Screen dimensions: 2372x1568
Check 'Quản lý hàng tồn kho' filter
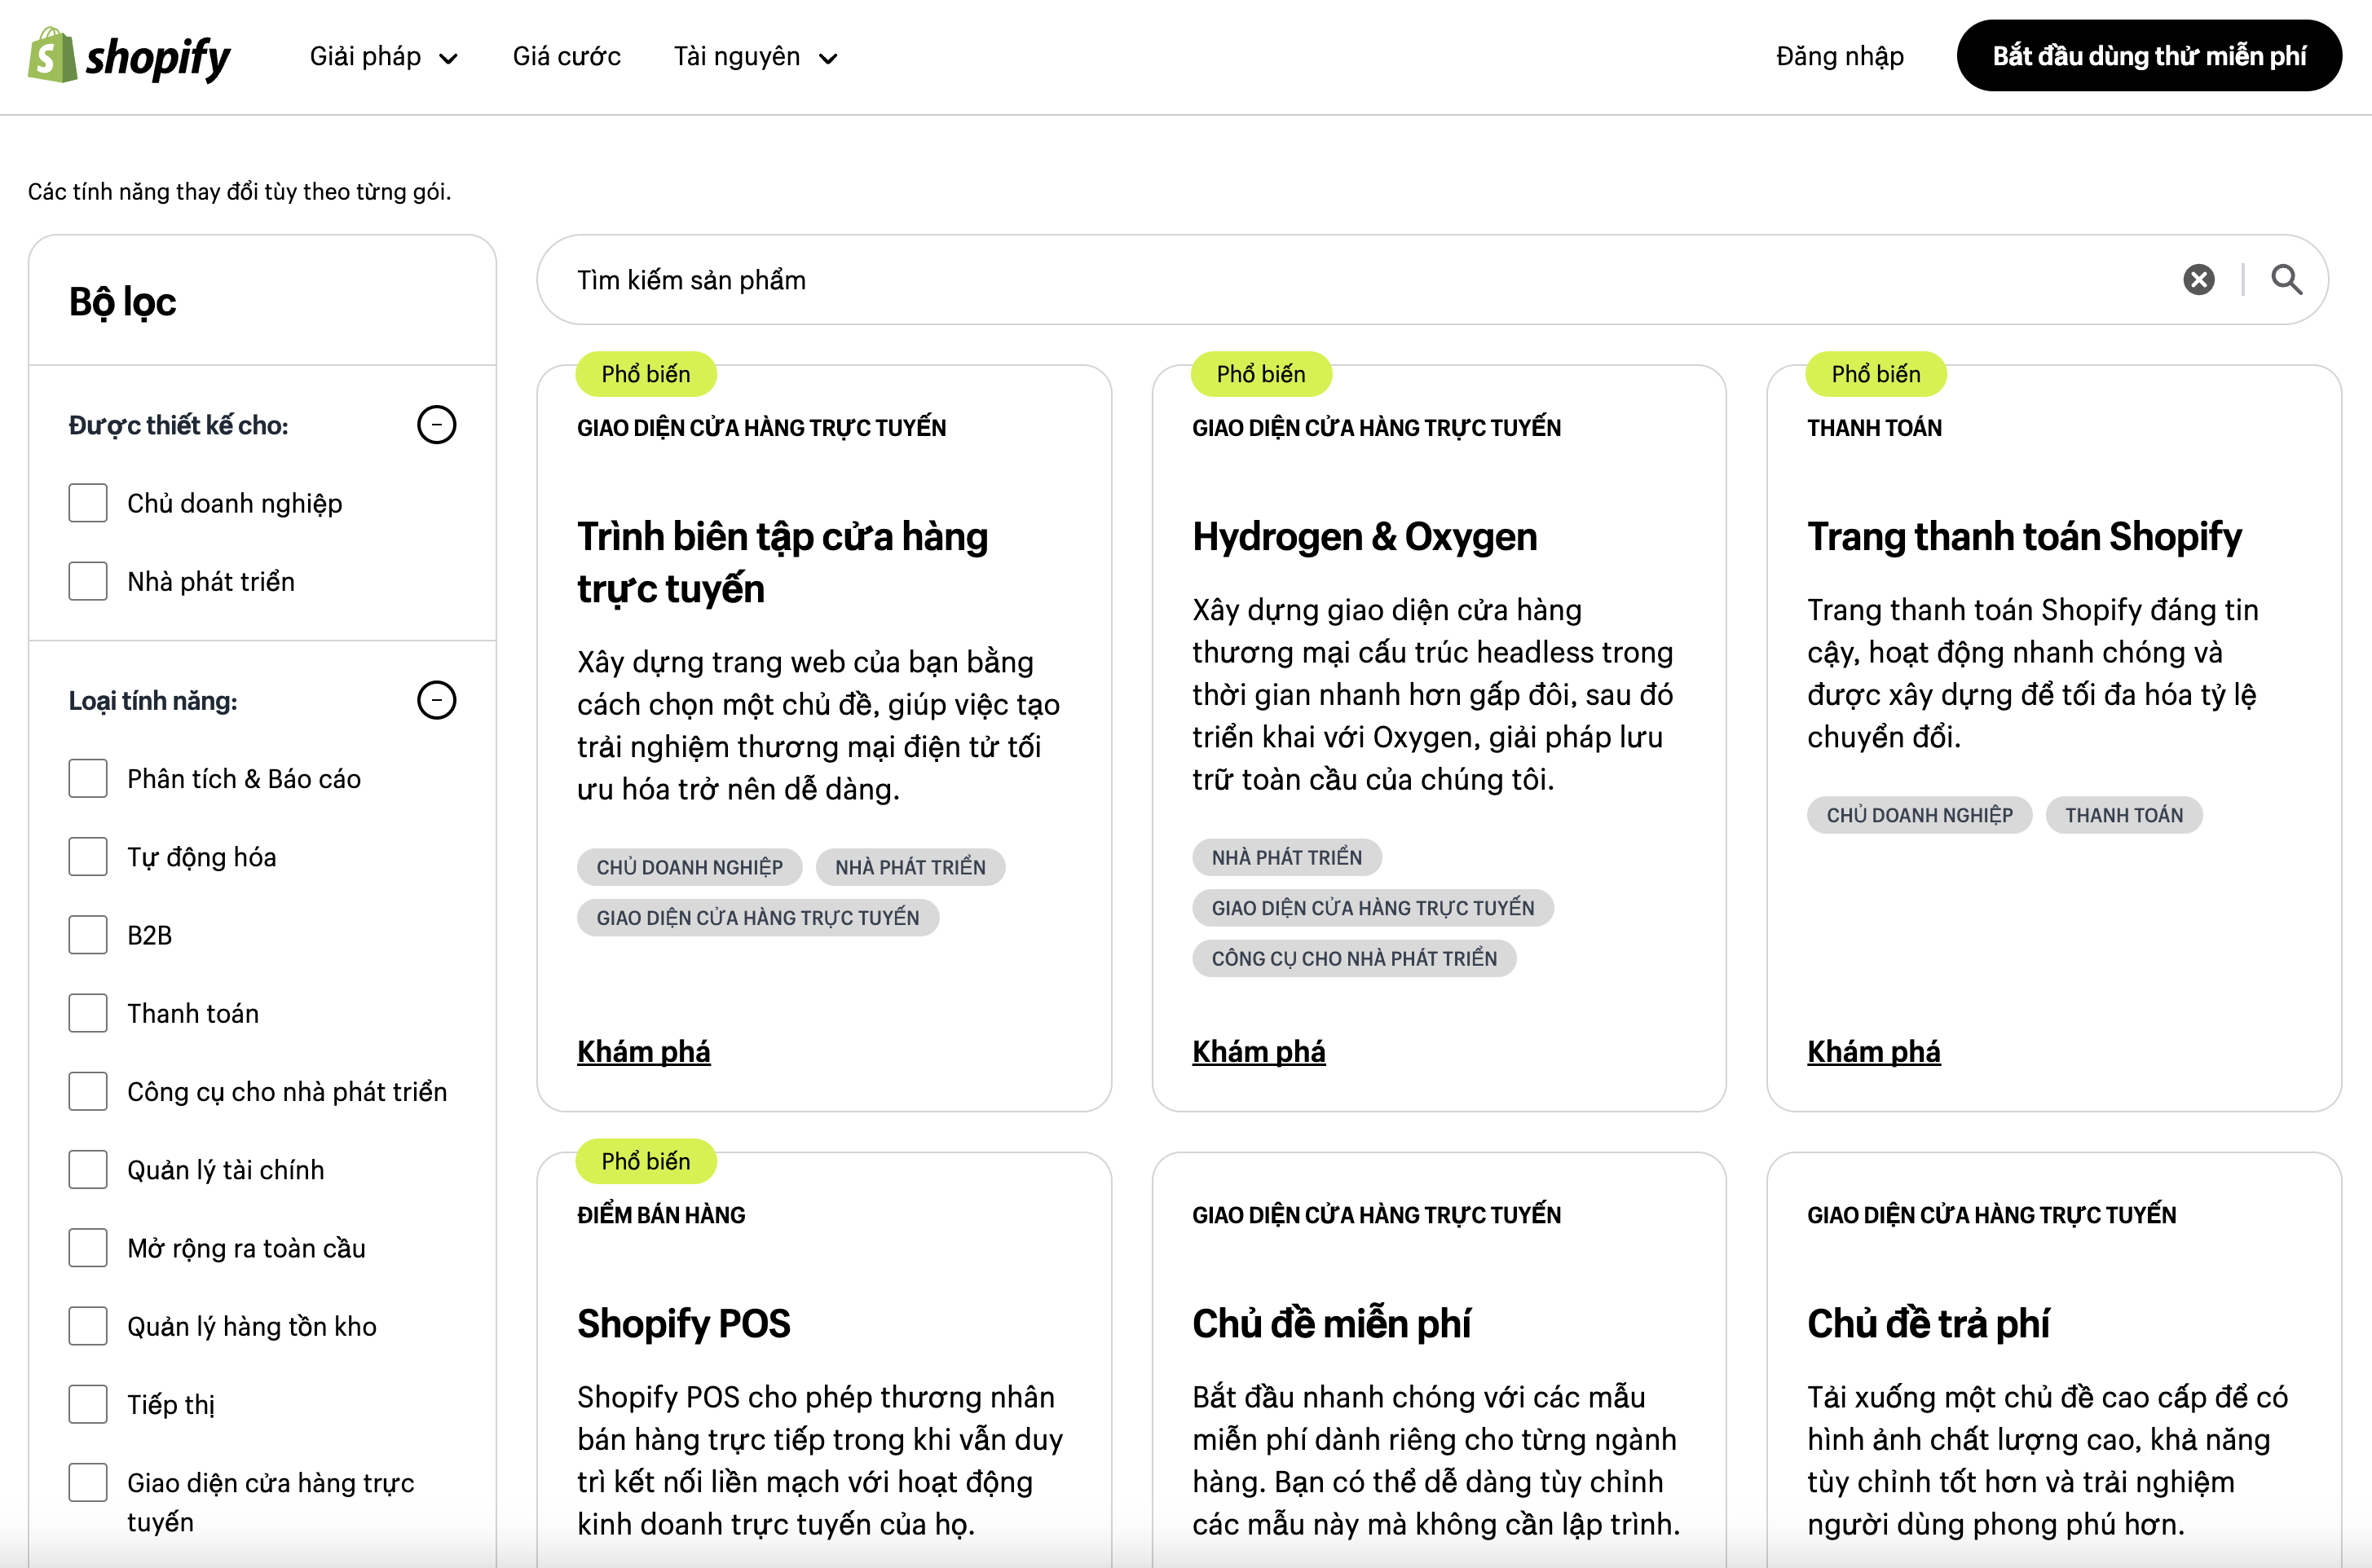88,1326
